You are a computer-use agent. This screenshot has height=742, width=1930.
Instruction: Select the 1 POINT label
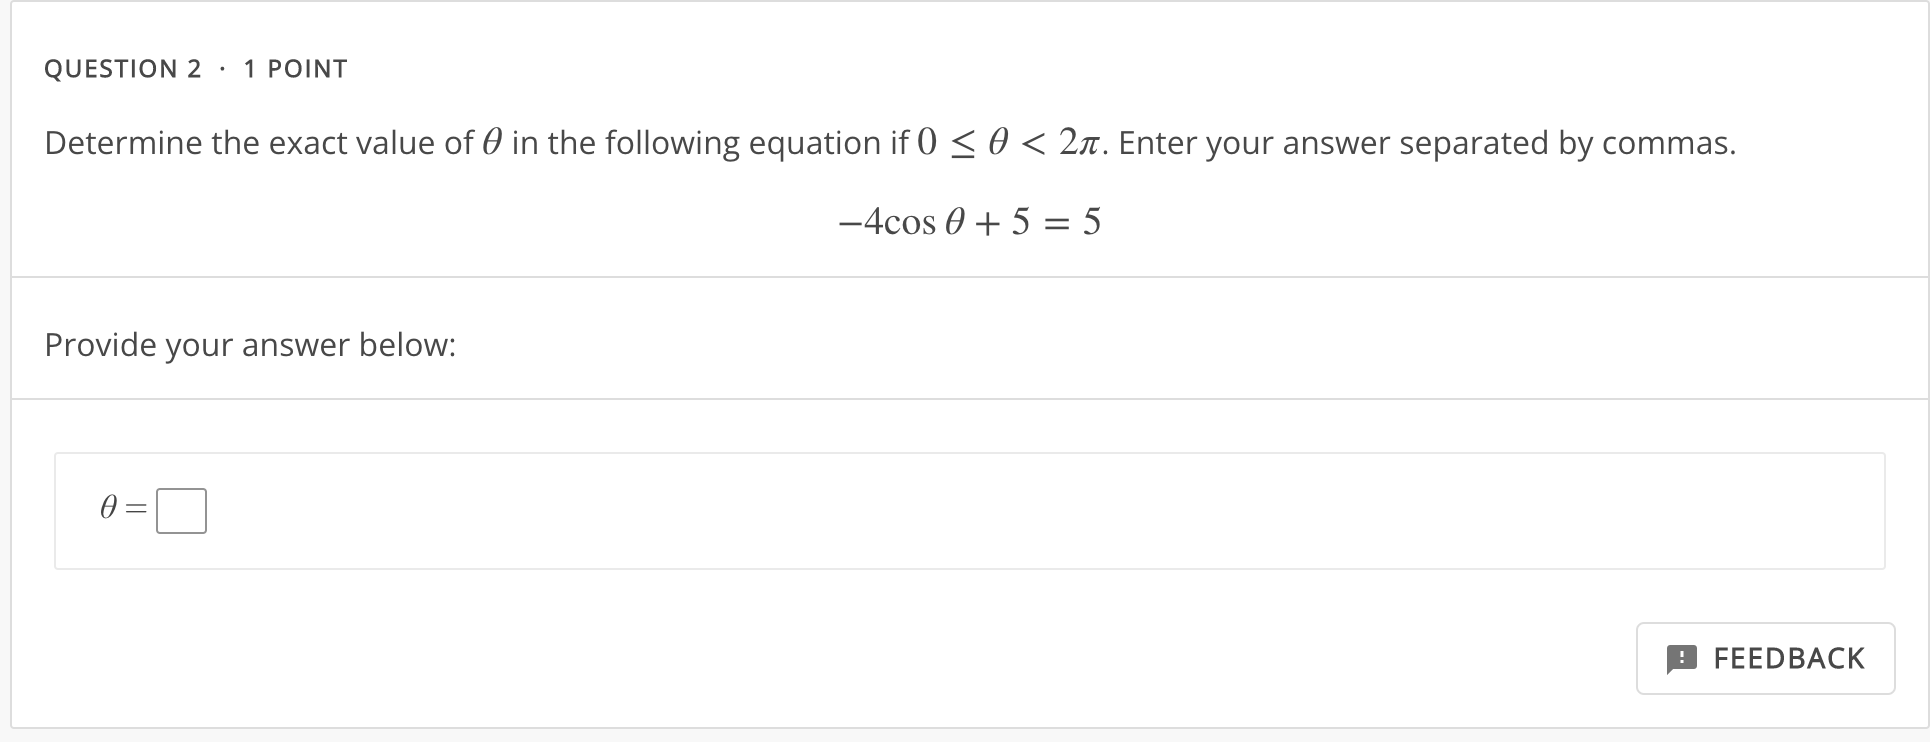point(294,68)
